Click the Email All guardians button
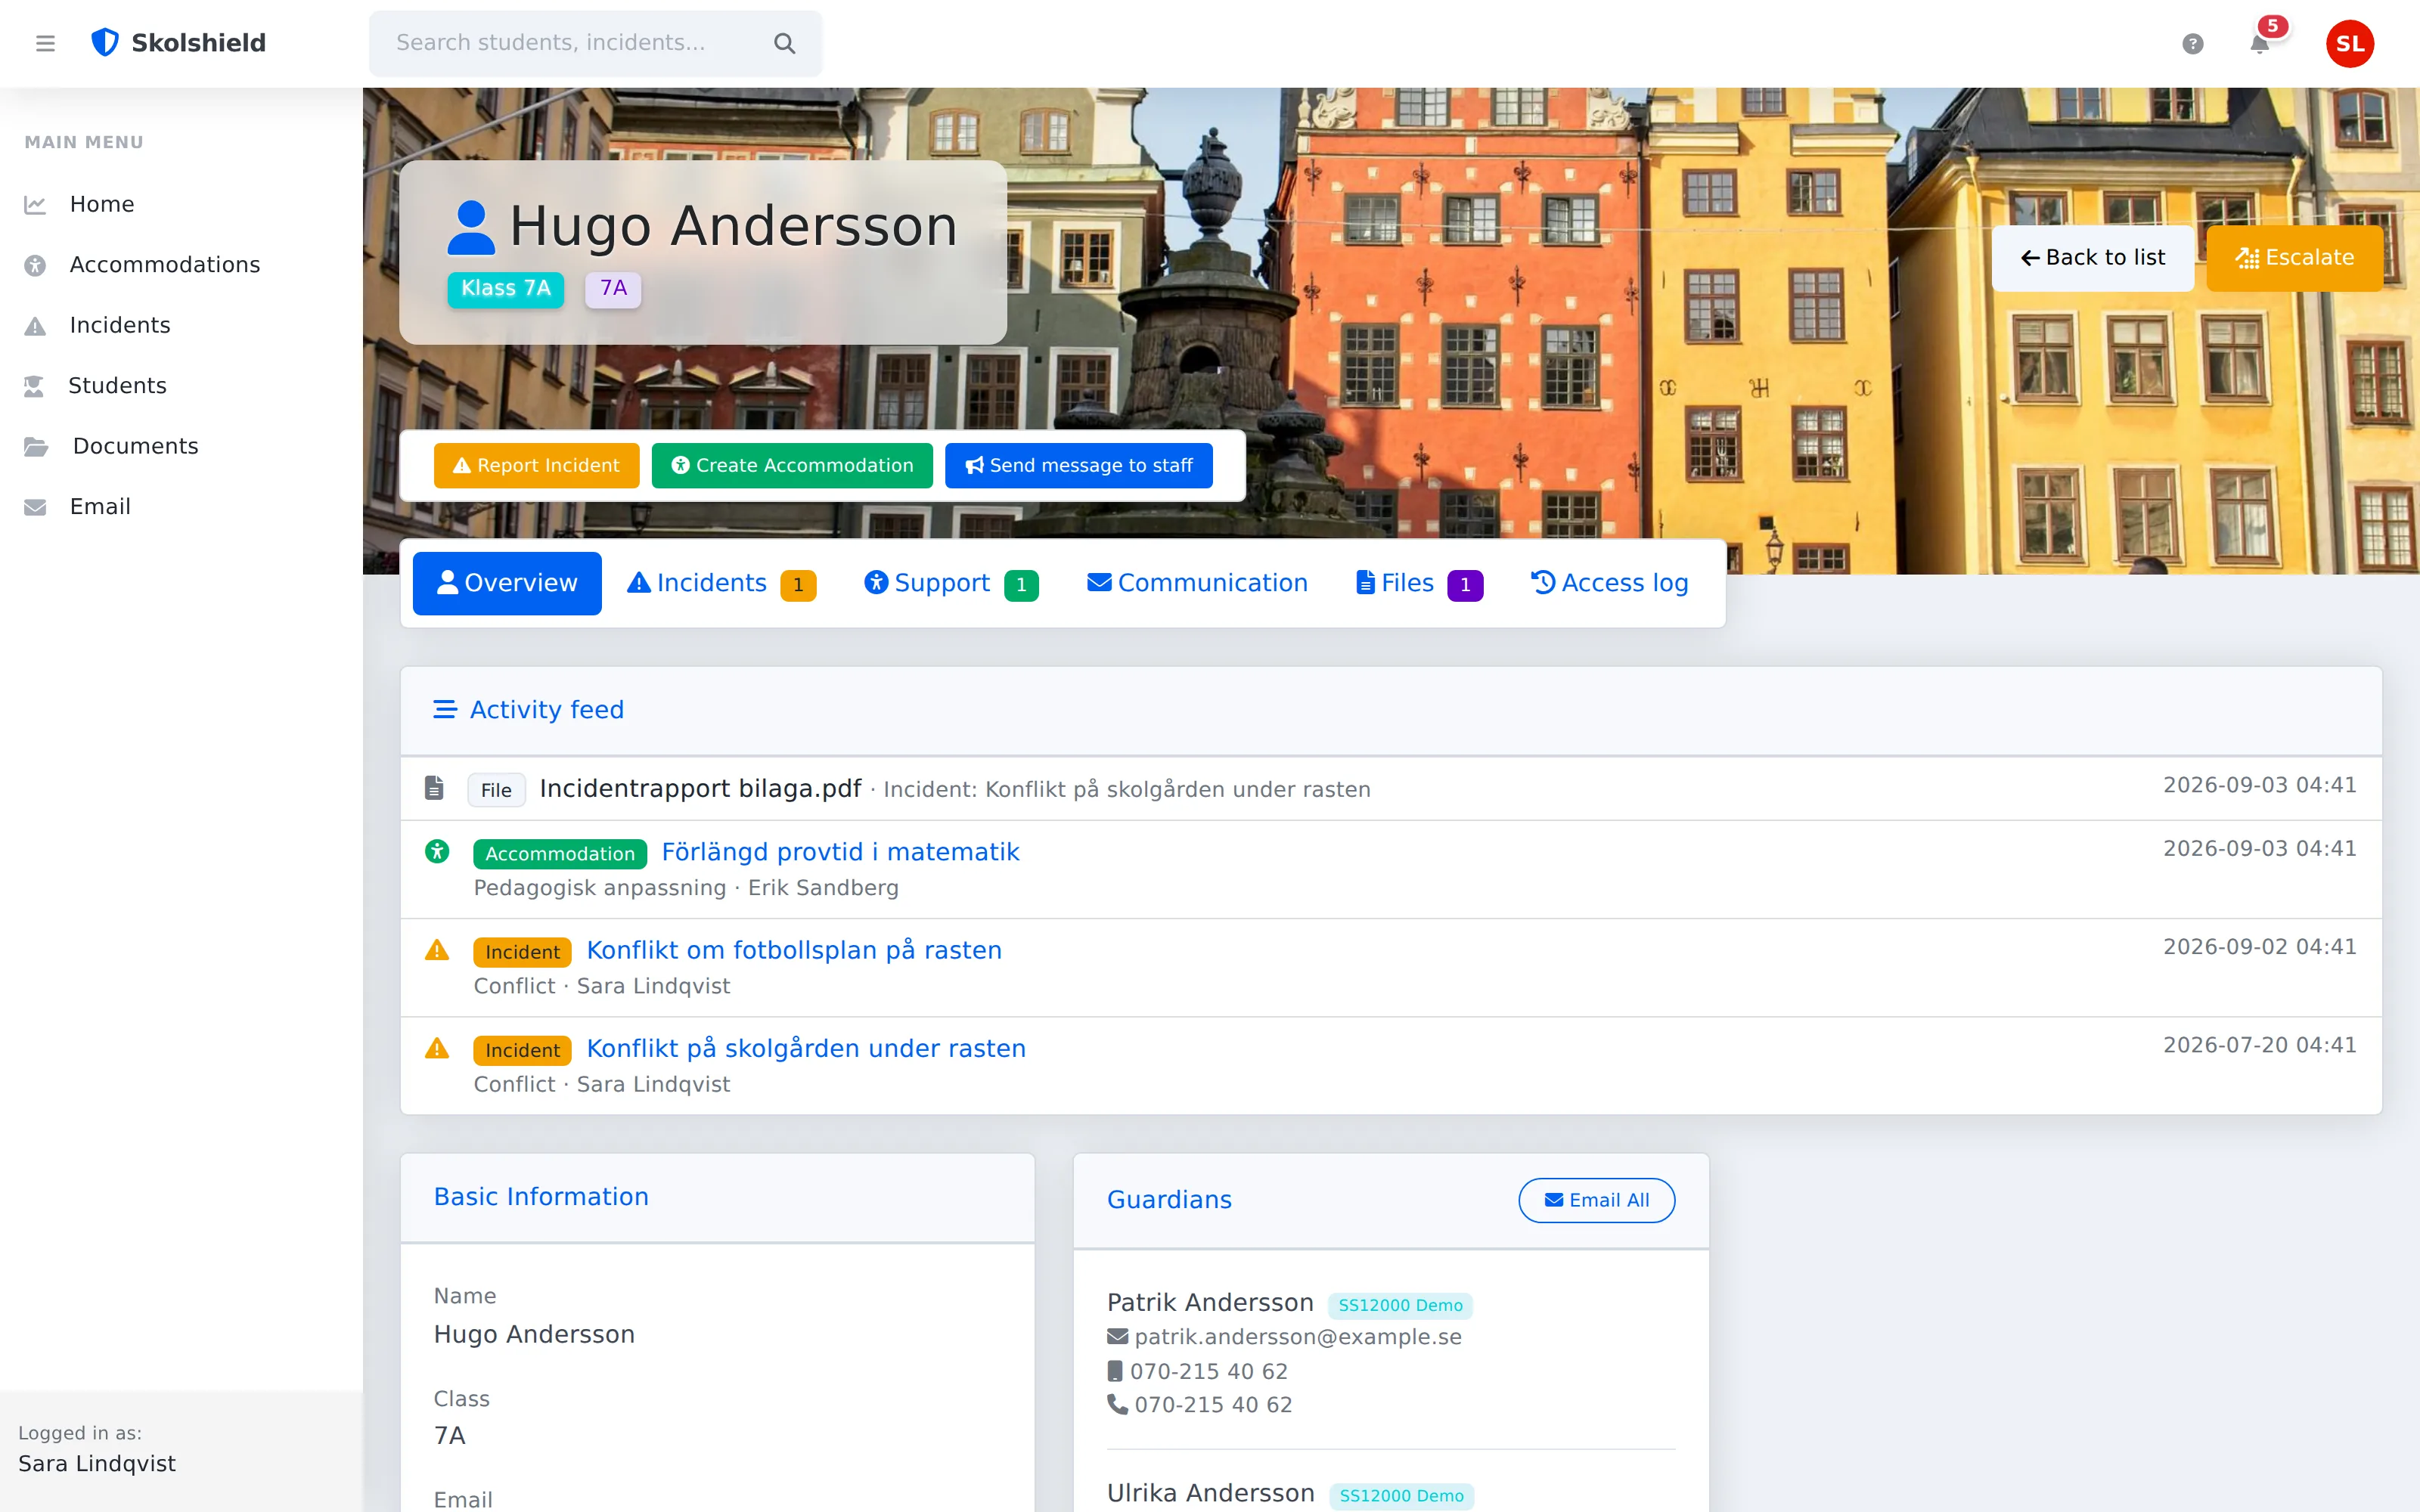Screen dimensions: 2420x1512 click(x=1597, y=1200)
